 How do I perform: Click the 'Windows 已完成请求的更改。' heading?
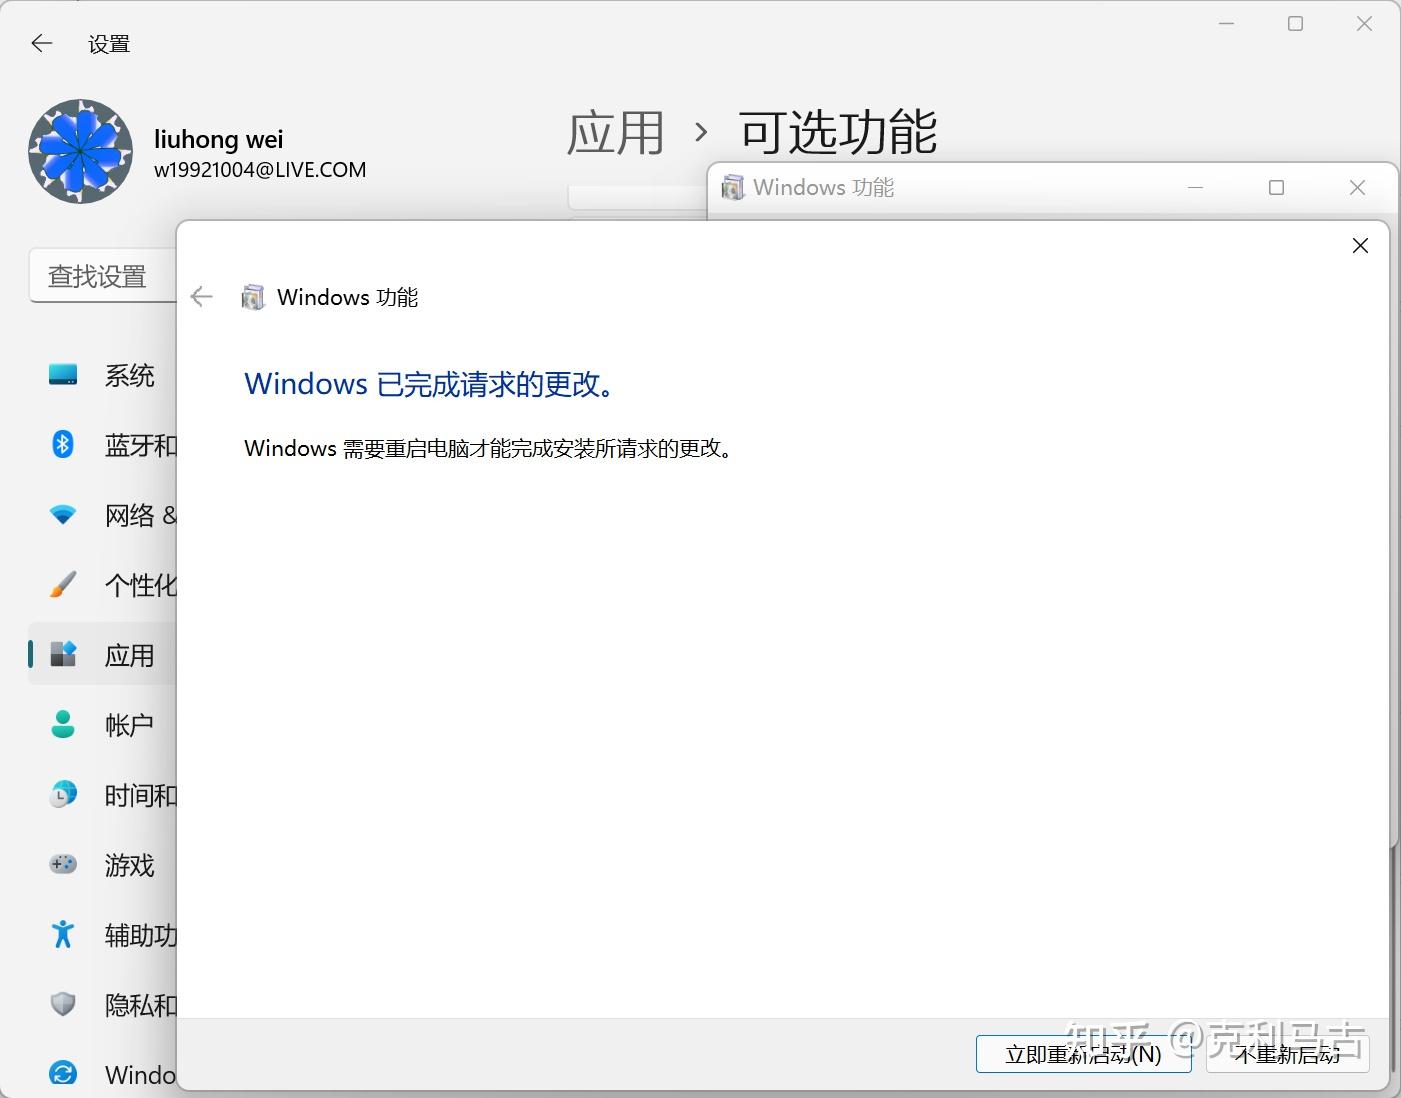(x=430, y=384)
